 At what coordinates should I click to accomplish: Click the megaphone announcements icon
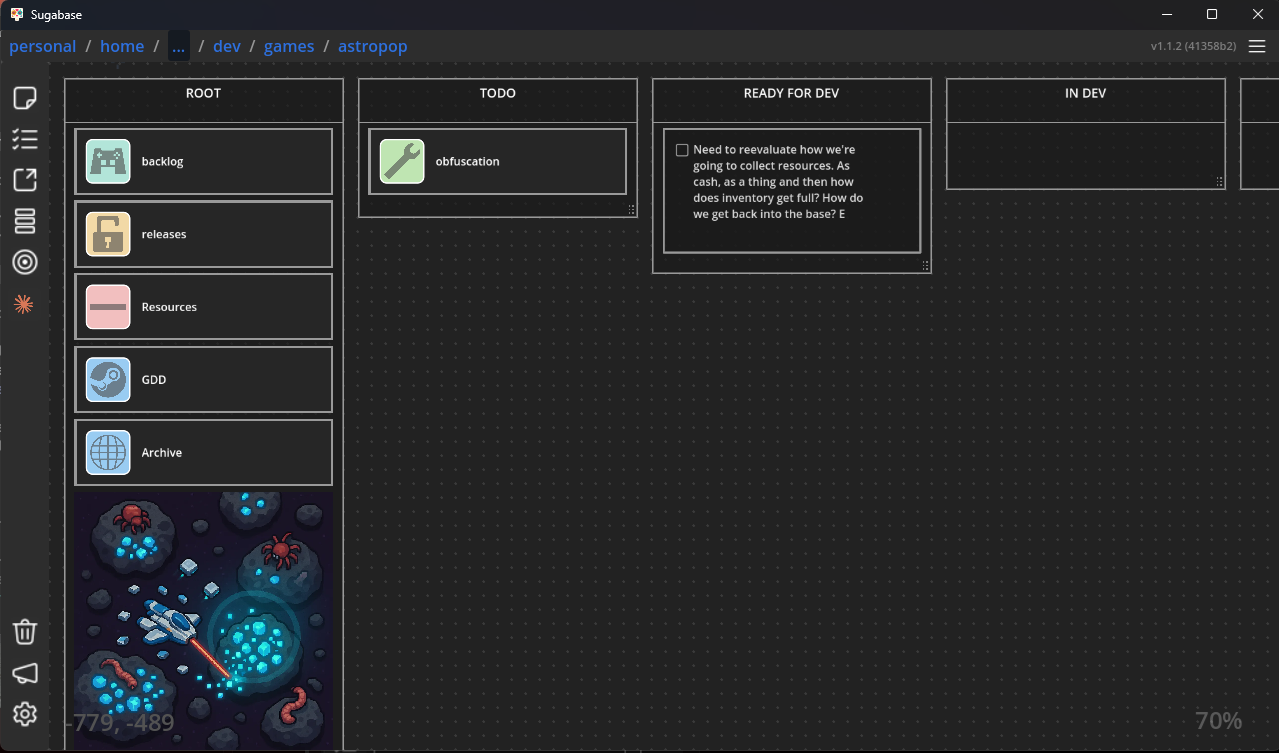pyautogui.click(x=25, y=673)
